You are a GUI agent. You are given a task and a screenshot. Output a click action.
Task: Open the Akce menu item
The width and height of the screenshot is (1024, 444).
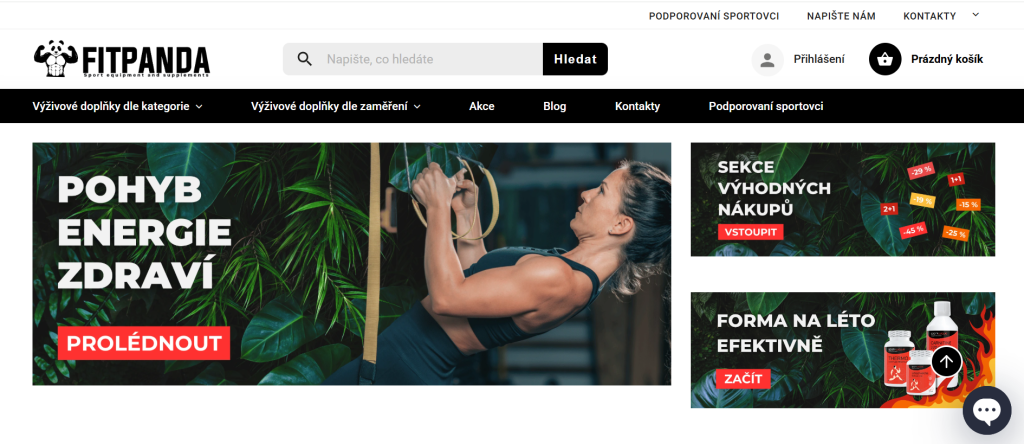(x=482, y=106)
